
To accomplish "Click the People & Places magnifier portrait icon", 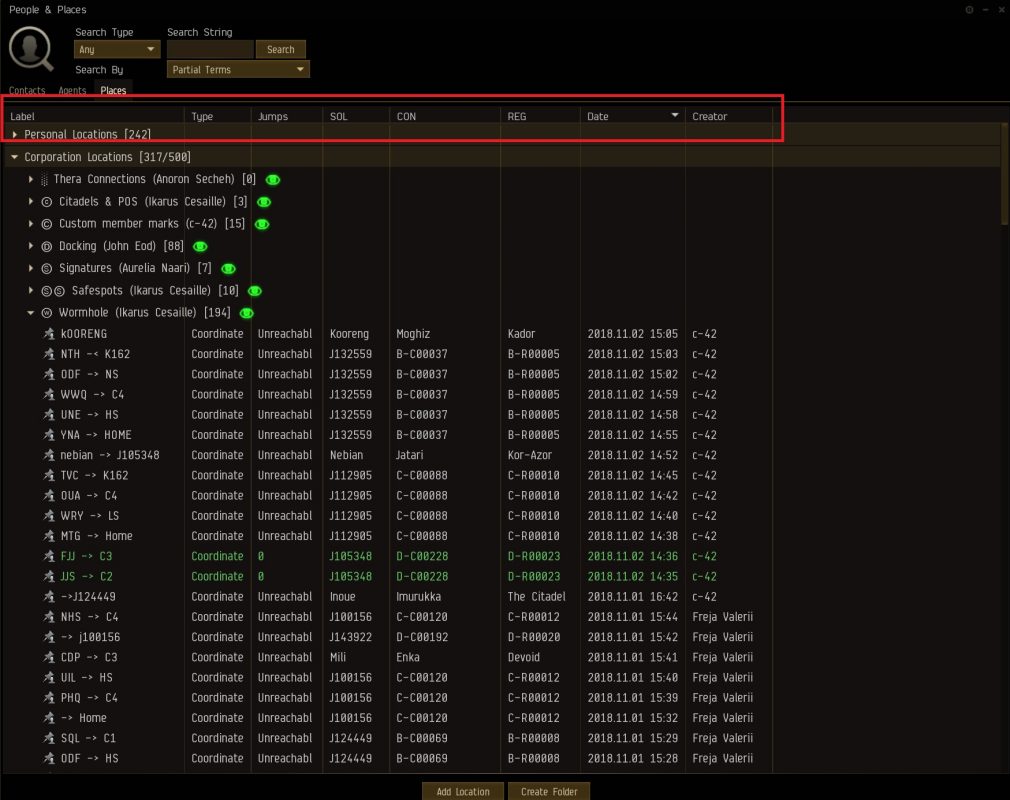I will point(31,50).
